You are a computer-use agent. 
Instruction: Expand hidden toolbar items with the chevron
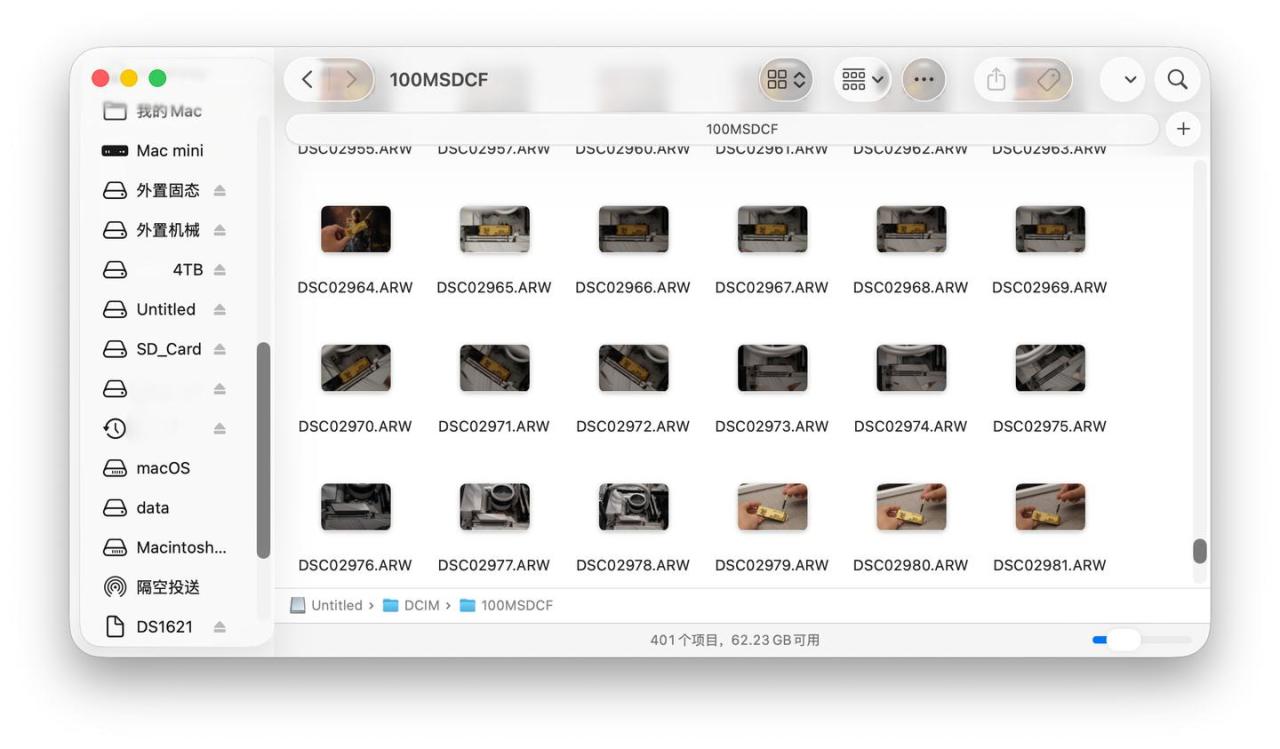(1130, 80)
